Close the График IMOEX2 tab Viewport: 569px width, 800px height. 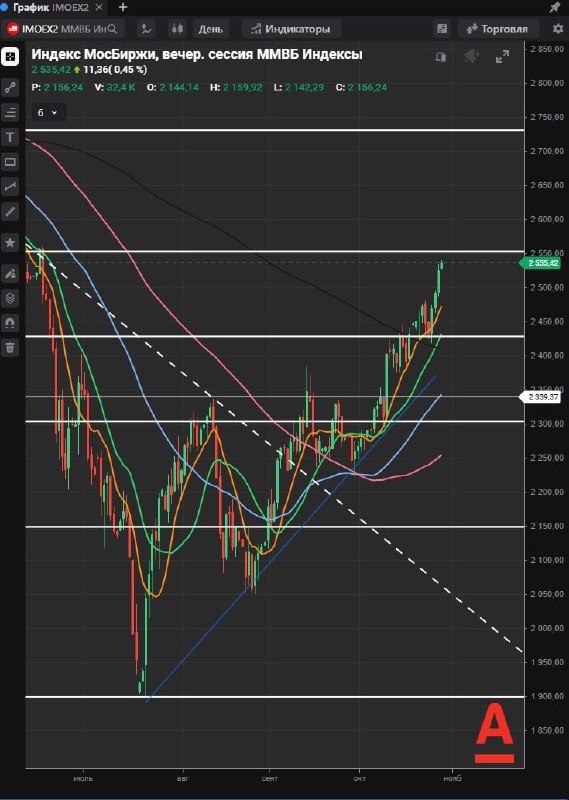pyautogui.click(x=100, y=7)
